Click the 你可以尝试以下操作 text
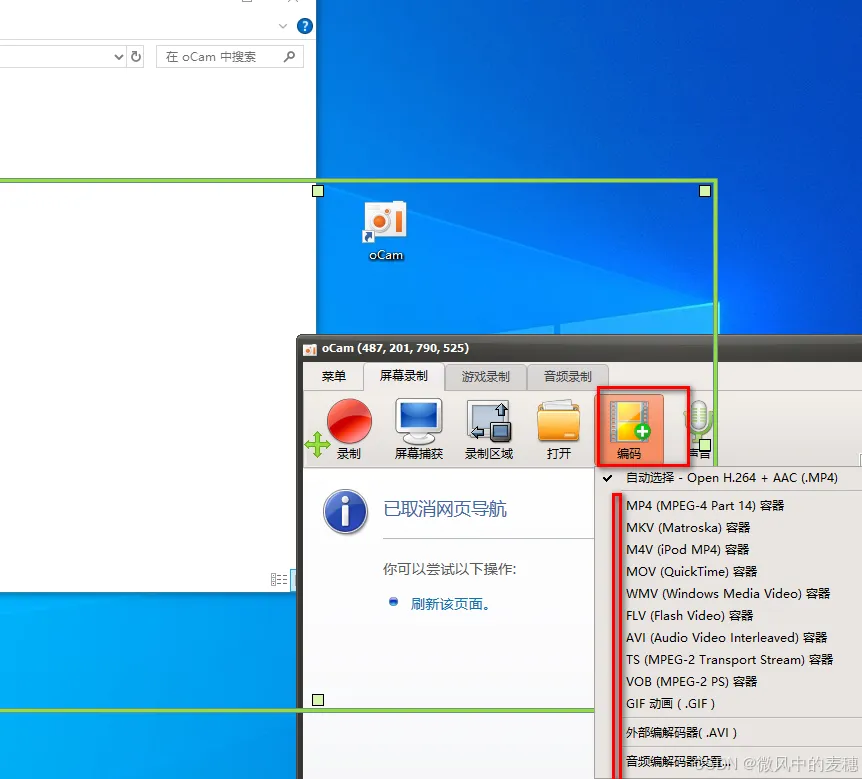 click(x=449, y=569)
